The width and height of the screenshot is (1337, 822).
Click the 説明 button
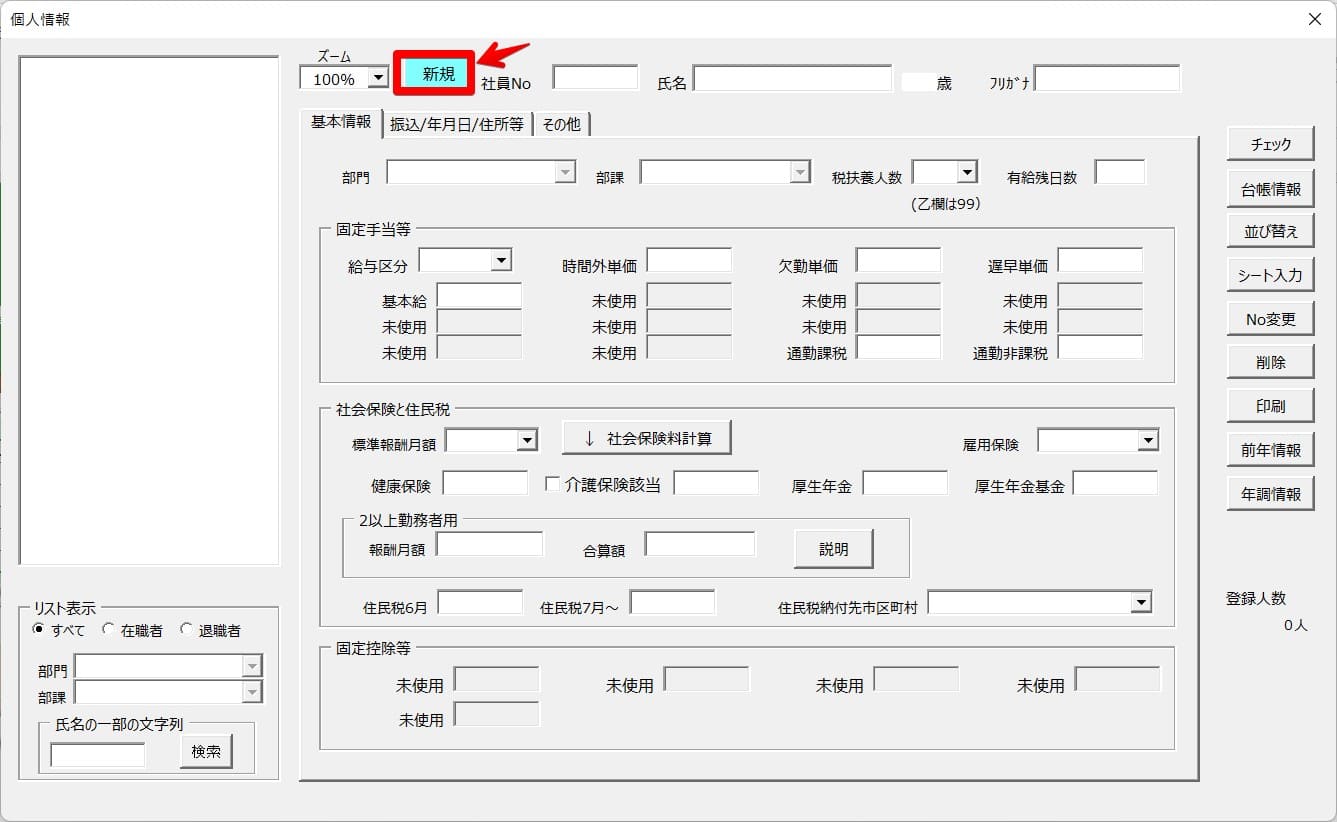[x=834, y=549]
